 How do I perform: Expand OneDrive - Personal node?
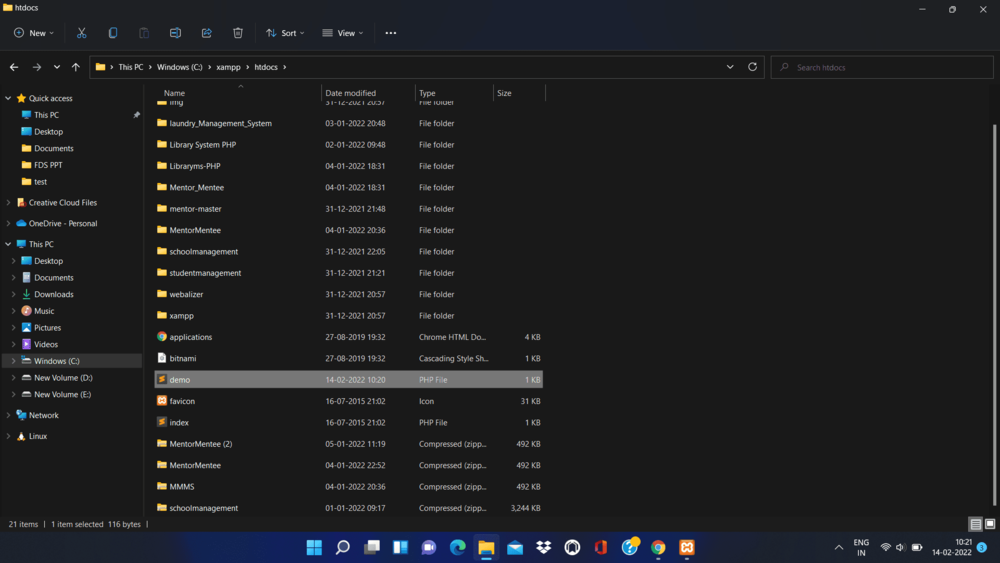(8, 224)
